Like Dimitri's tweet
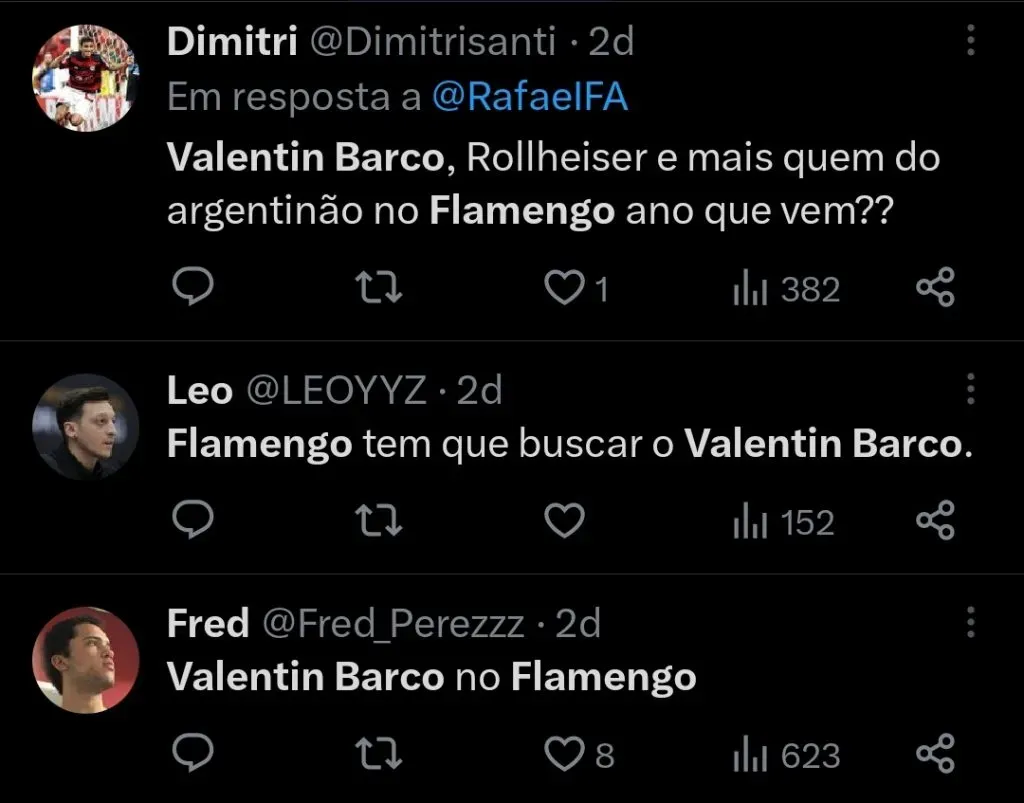The height and width of the screenshot is (803, 1024). pyautogui.click(x=564, y=289)
